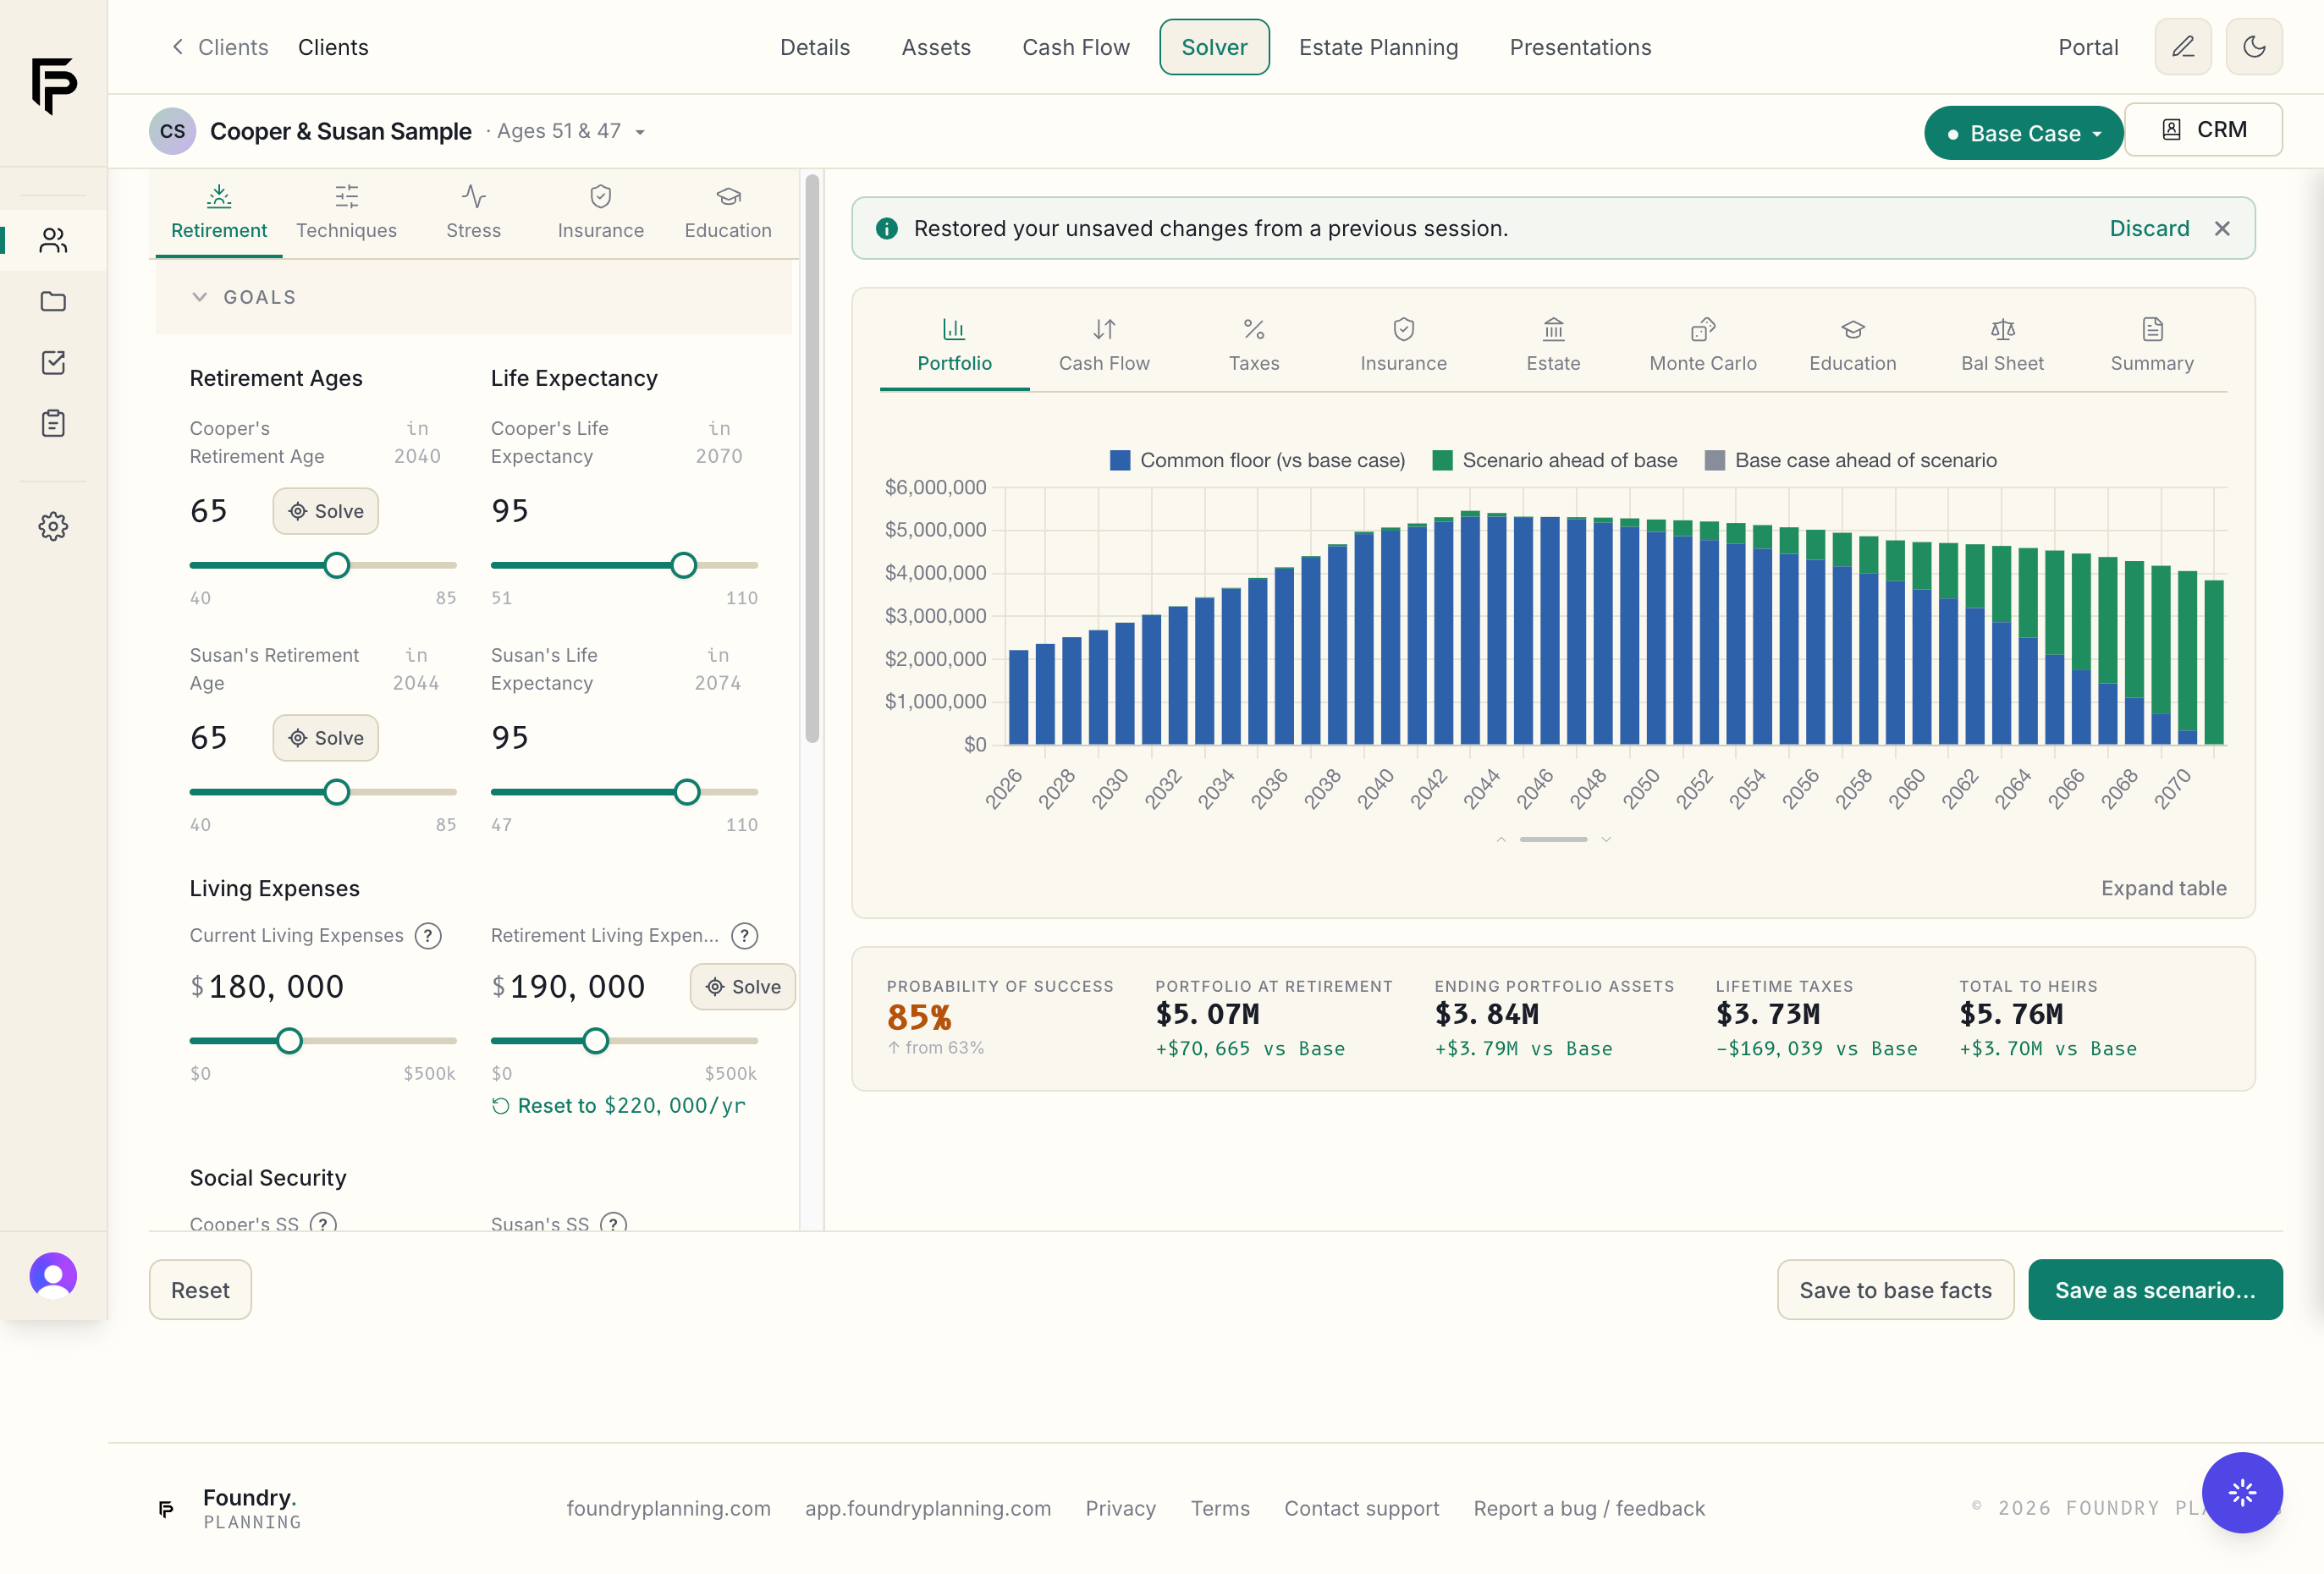2324x1574 pixels.
Task: Open the Assets top navigation item
Action: [935, 47]
